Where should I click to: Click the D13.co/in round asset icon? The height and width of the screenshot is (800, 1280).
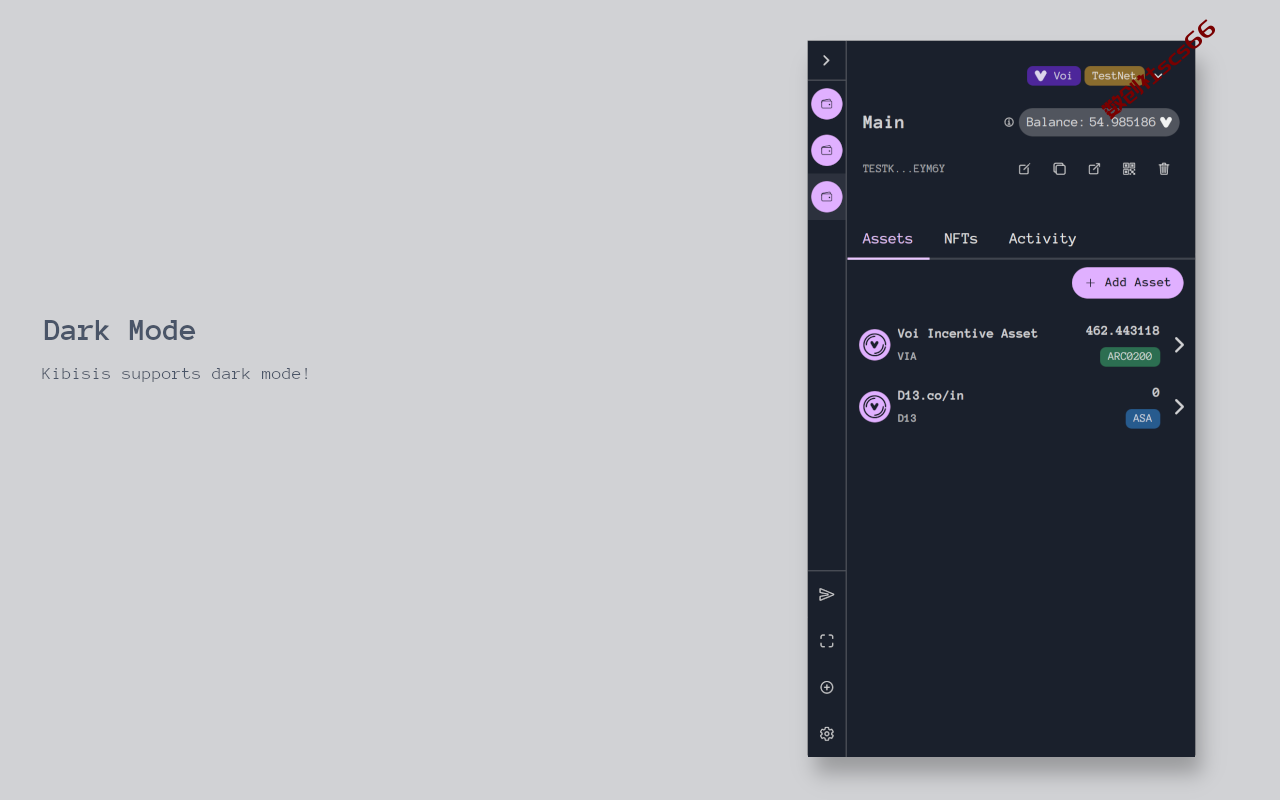(875, 407)
